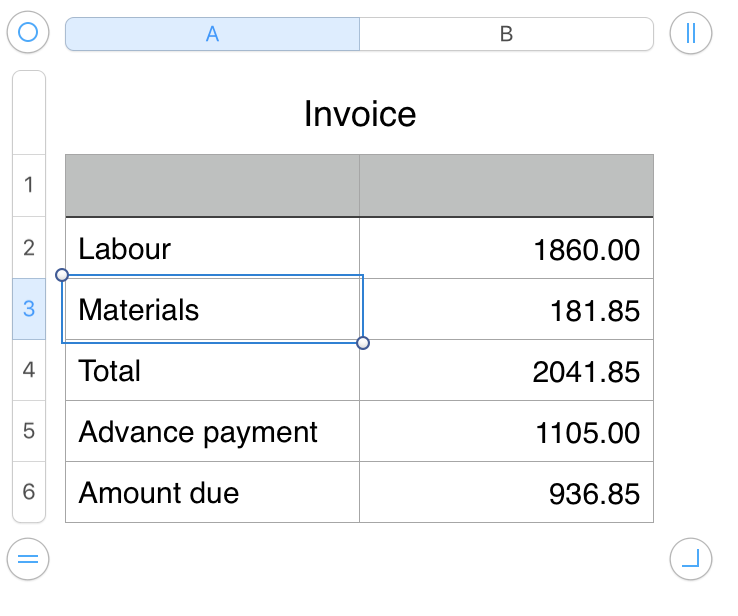738x616 pixels.
Task: Select column A header tab
Action: tap(212, 34)
